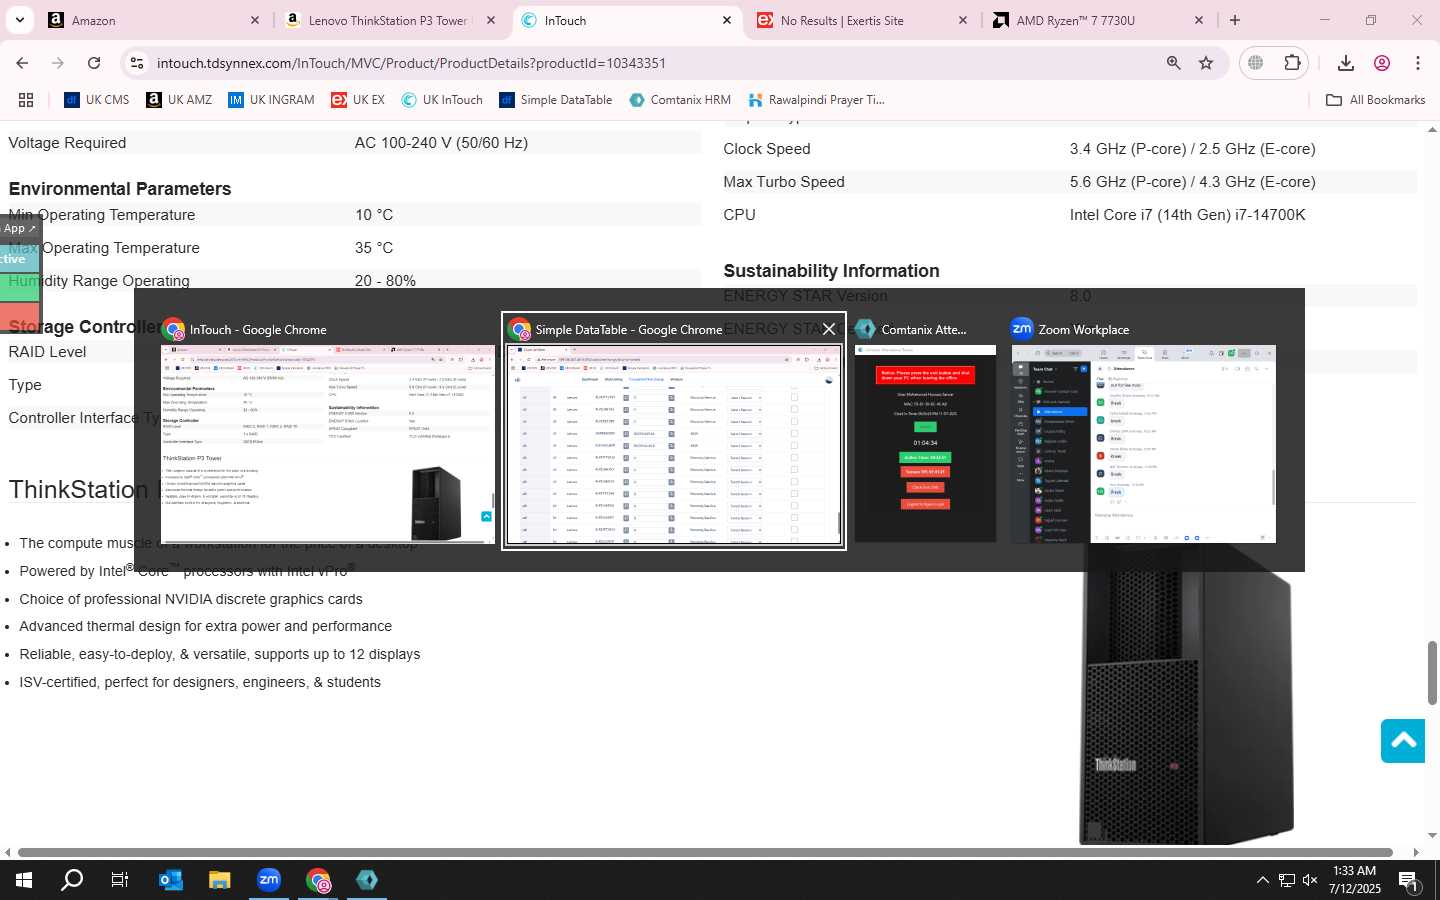
Task: Reload the current InTouch page
Action: click(94, 63)
